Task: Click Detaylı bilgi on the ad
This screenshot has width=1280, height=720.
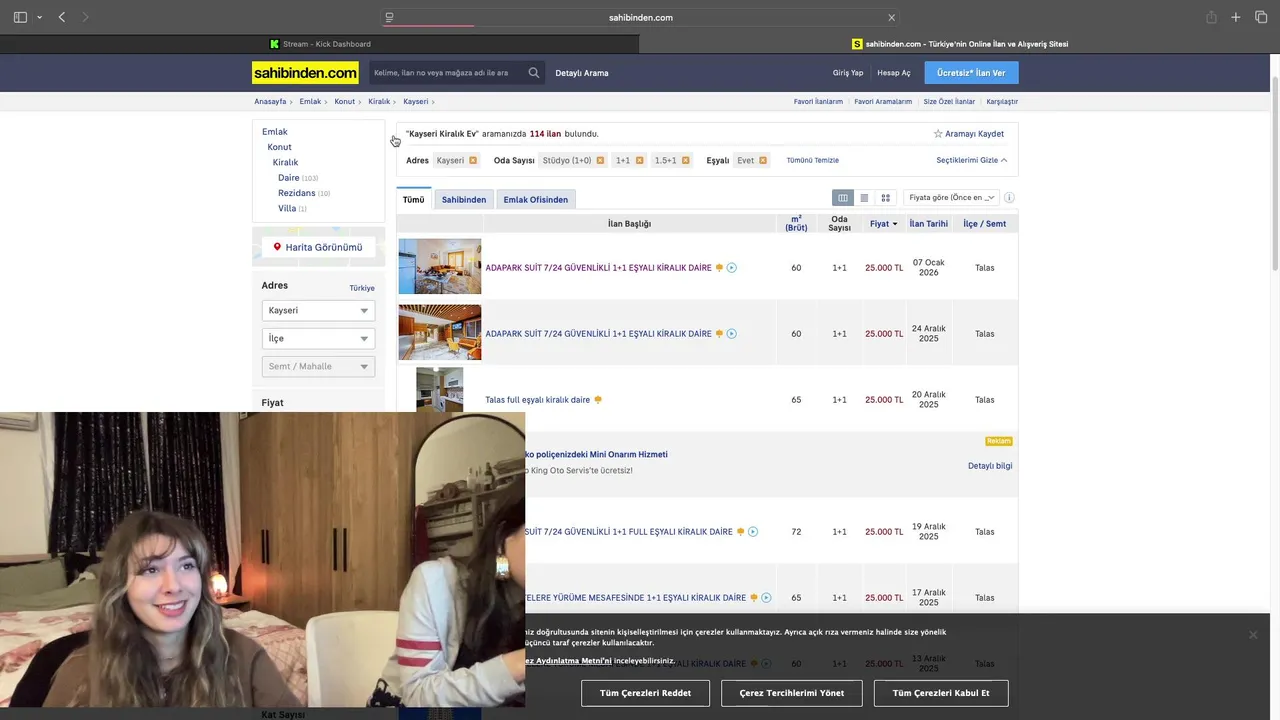Action: tap(990, 466)
